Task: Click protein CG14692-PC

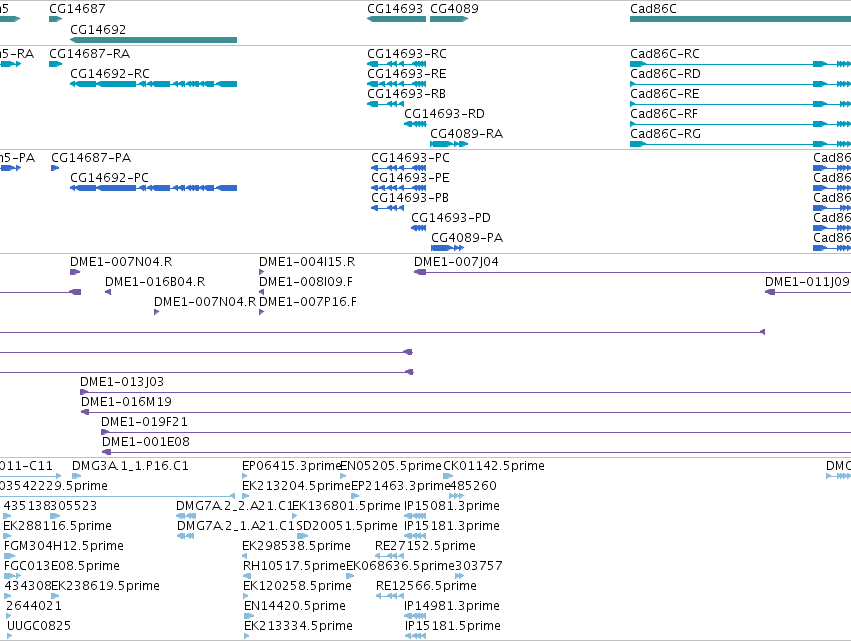Action: [109, 178]
